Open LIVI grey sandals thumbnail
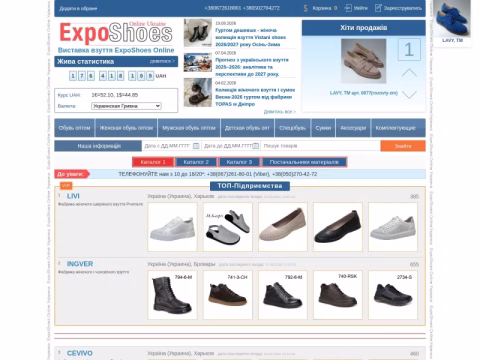480x360 pixels. click(228, 227)
